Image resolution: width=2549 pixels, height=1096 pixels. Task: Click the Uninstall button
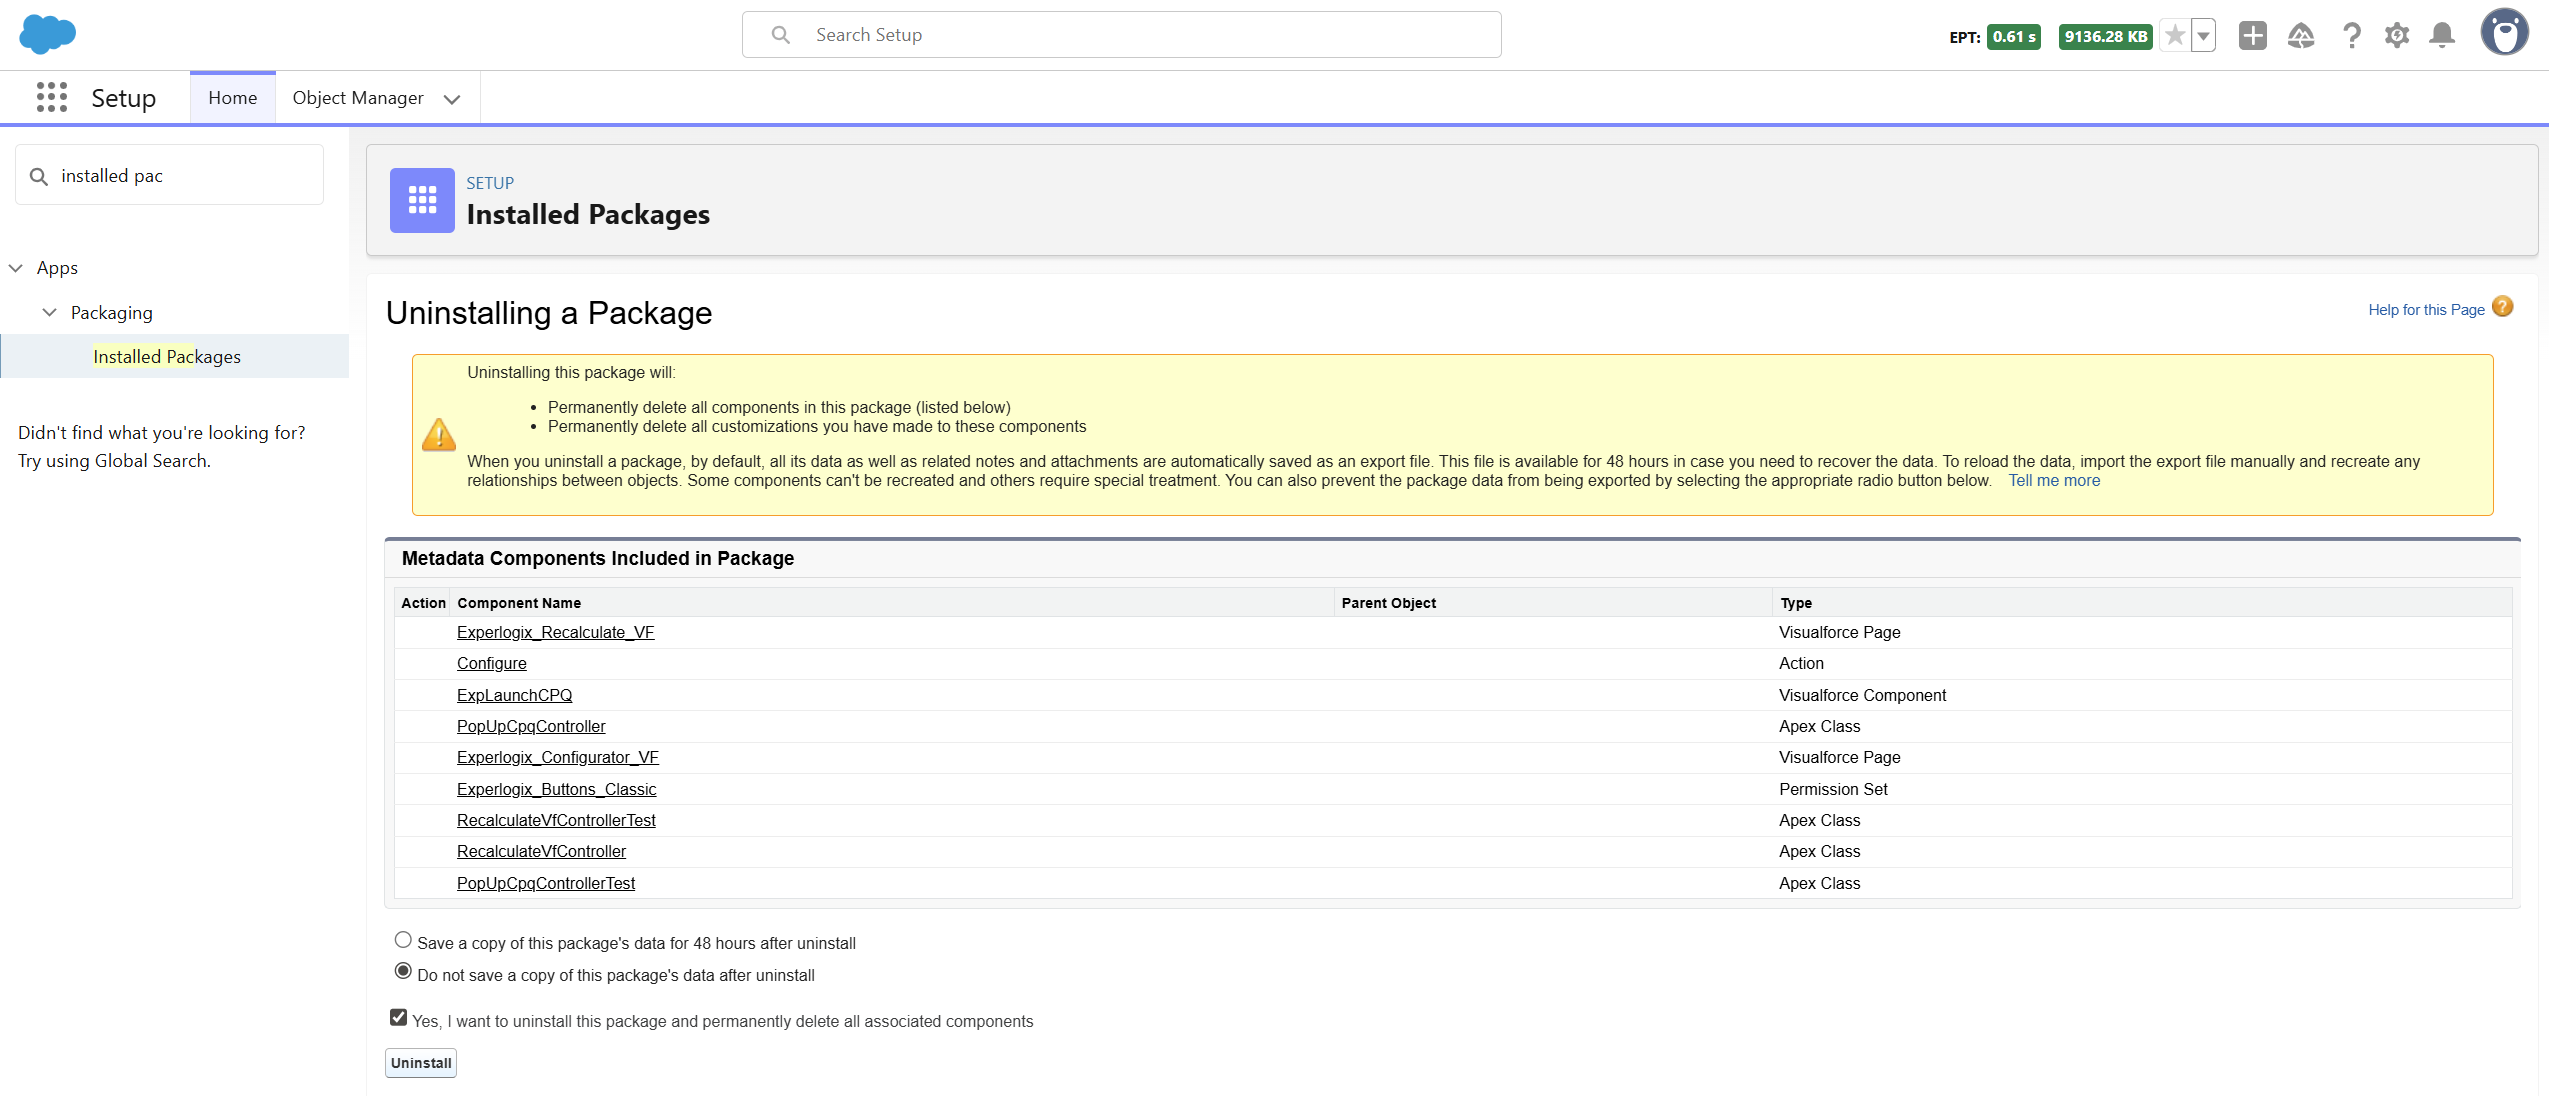pos(421,1063)
